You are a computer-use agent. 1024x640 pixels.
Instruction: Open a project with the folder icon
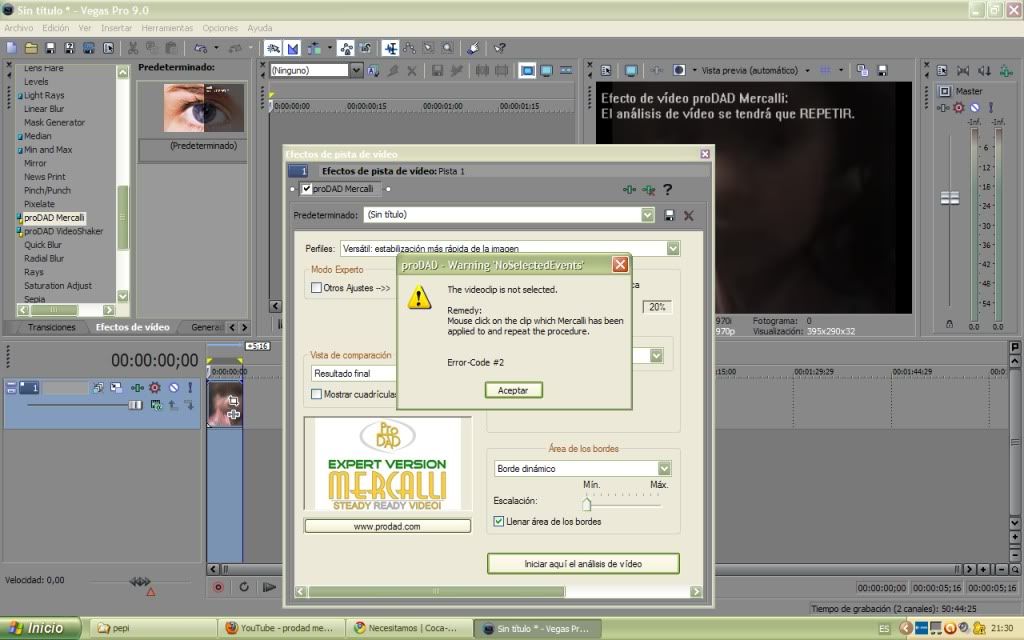pyautogui.click(x=31, y=48)
